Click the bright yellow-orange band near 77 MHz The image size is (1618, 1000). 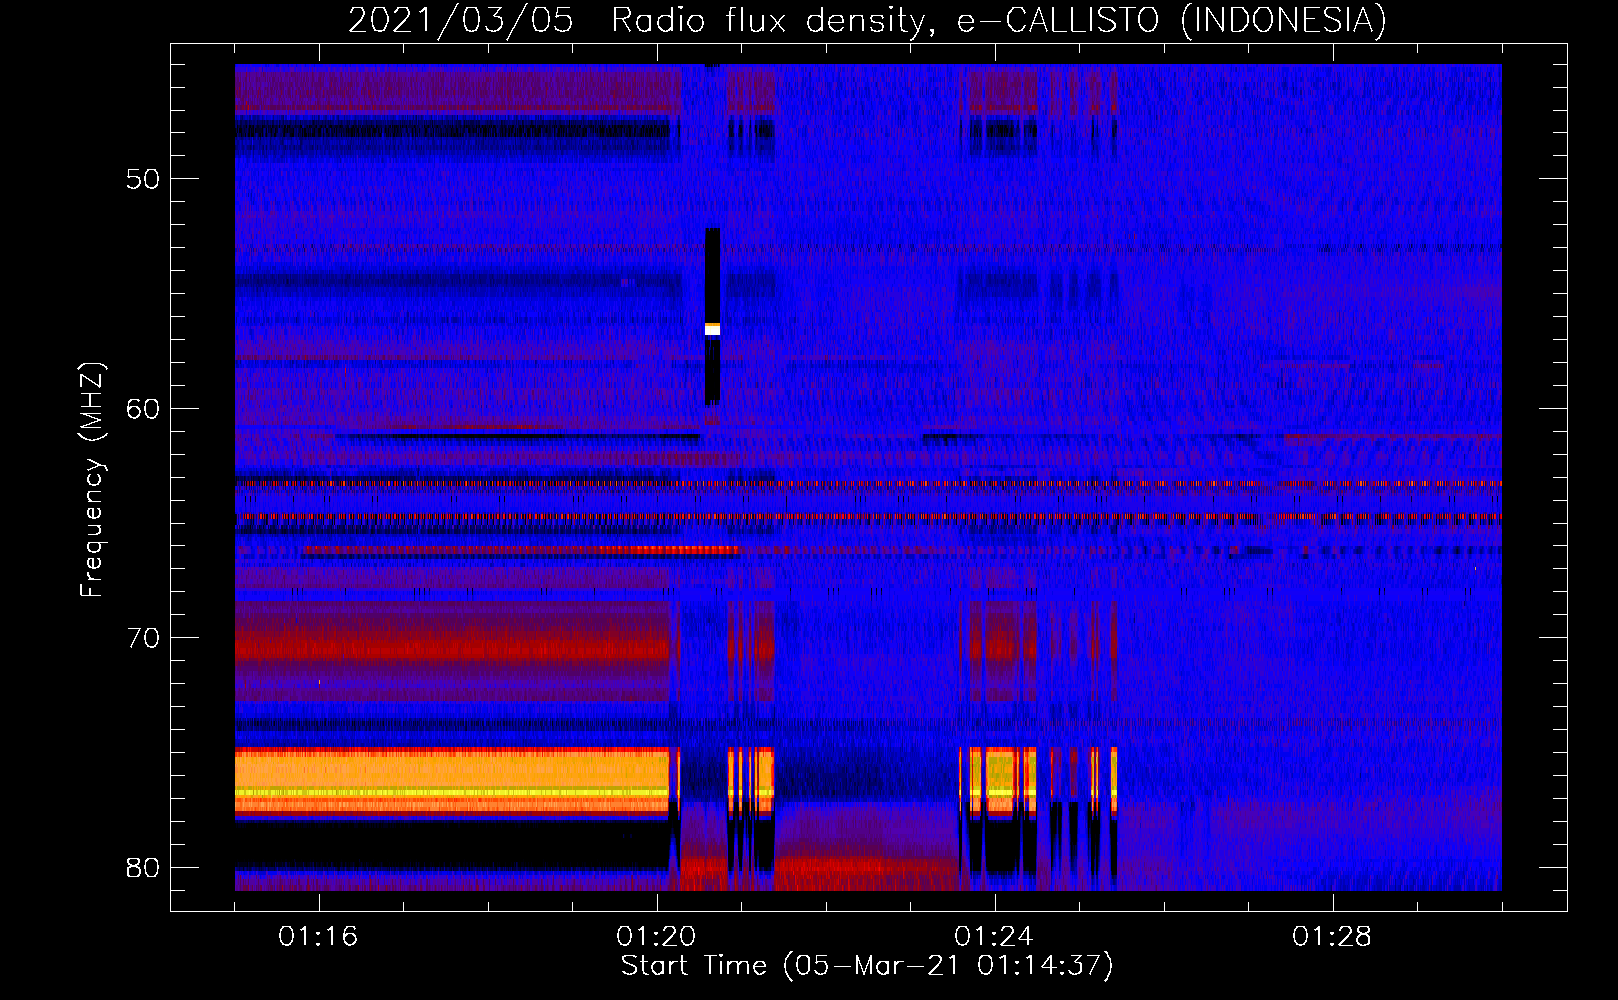452,781
